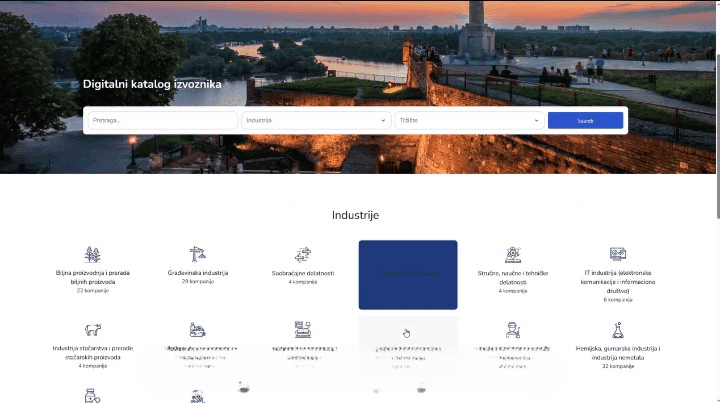Click the IT industrija monitor icon
Image resolution: width=720 pixels, height=403 pixels.
618,254
